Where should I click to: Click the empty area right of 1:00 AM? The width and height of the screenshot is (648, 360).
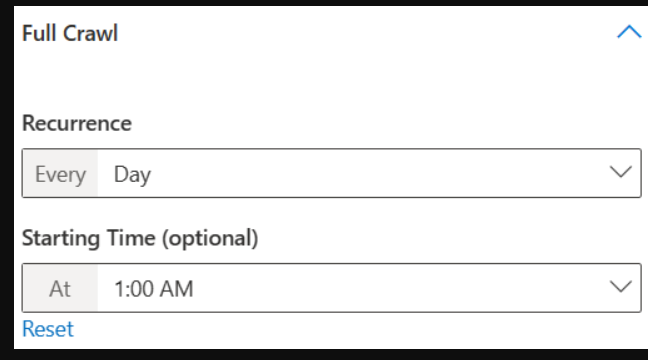point(401,288)
